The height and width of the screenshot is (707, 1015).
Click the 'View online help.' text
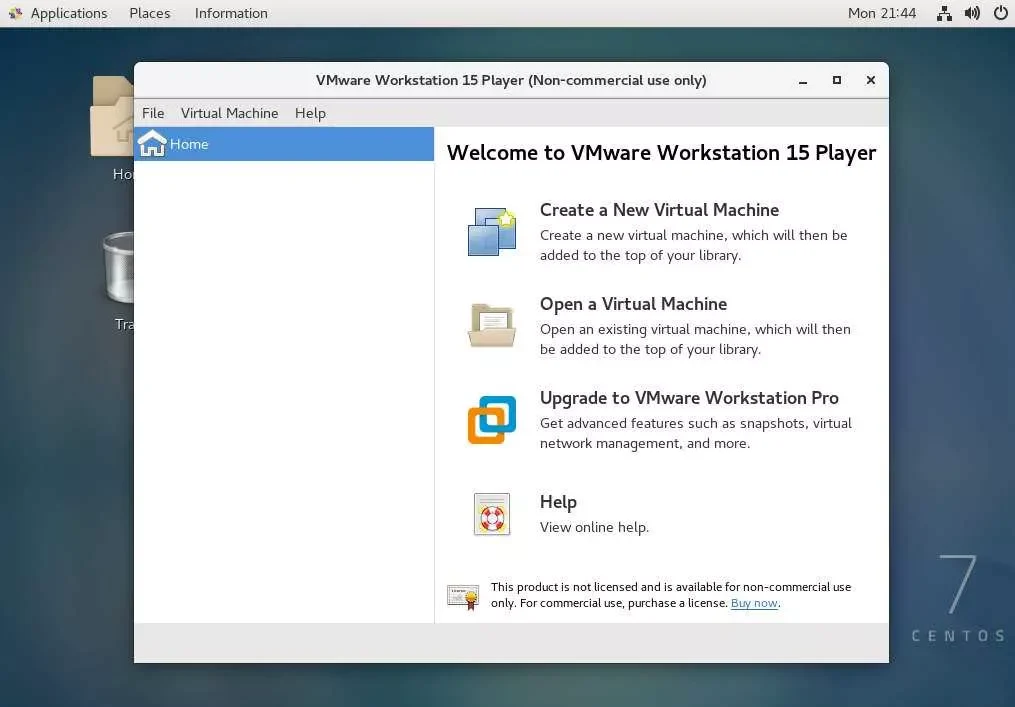pyautogui.click(x=594, y=527)
